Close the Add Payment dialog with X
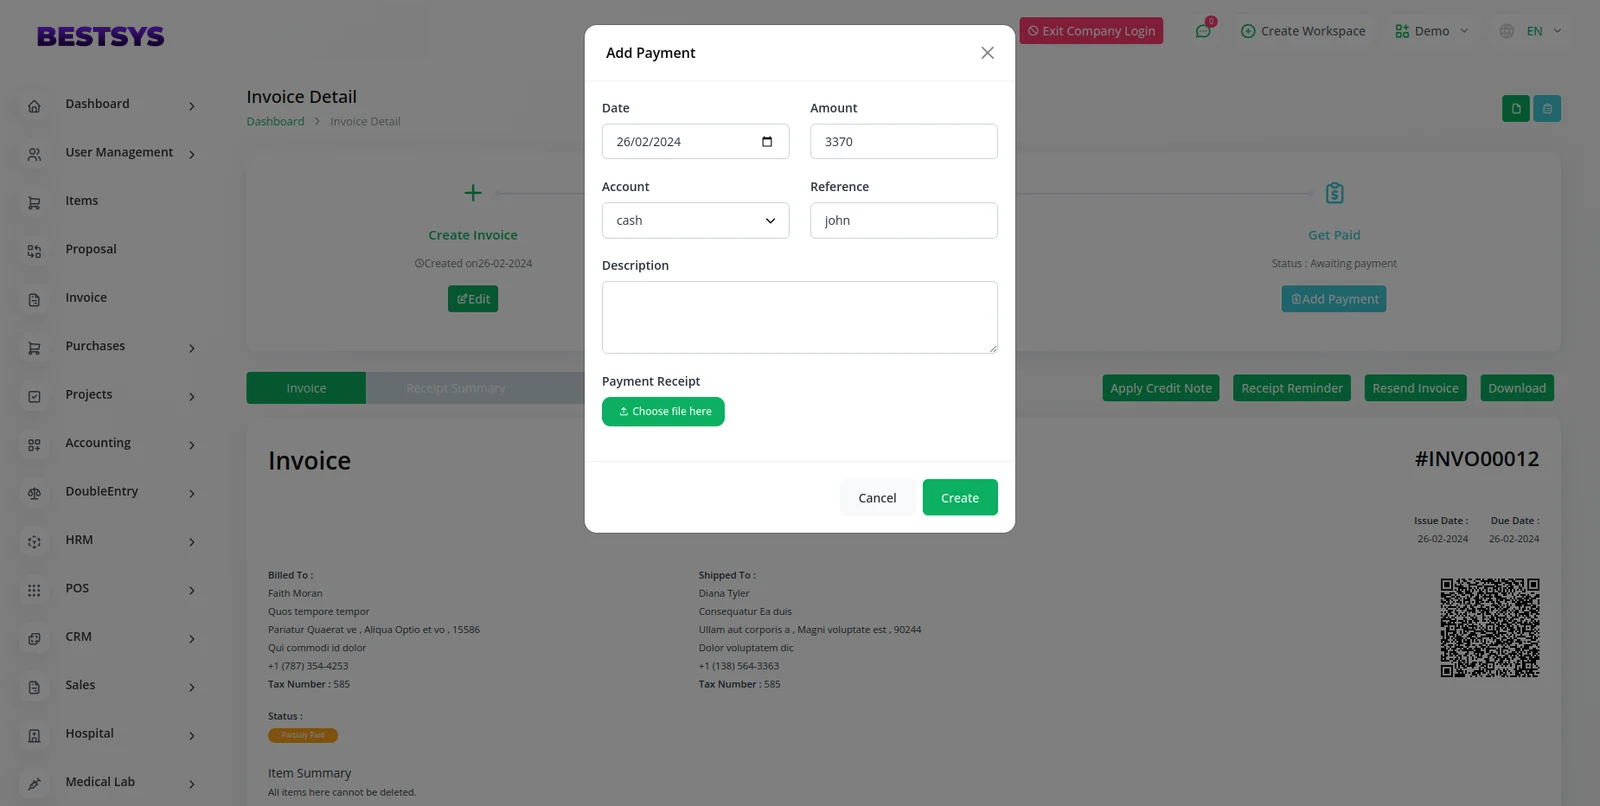Viewport: 1600px width, 806px height. point(987,53)
